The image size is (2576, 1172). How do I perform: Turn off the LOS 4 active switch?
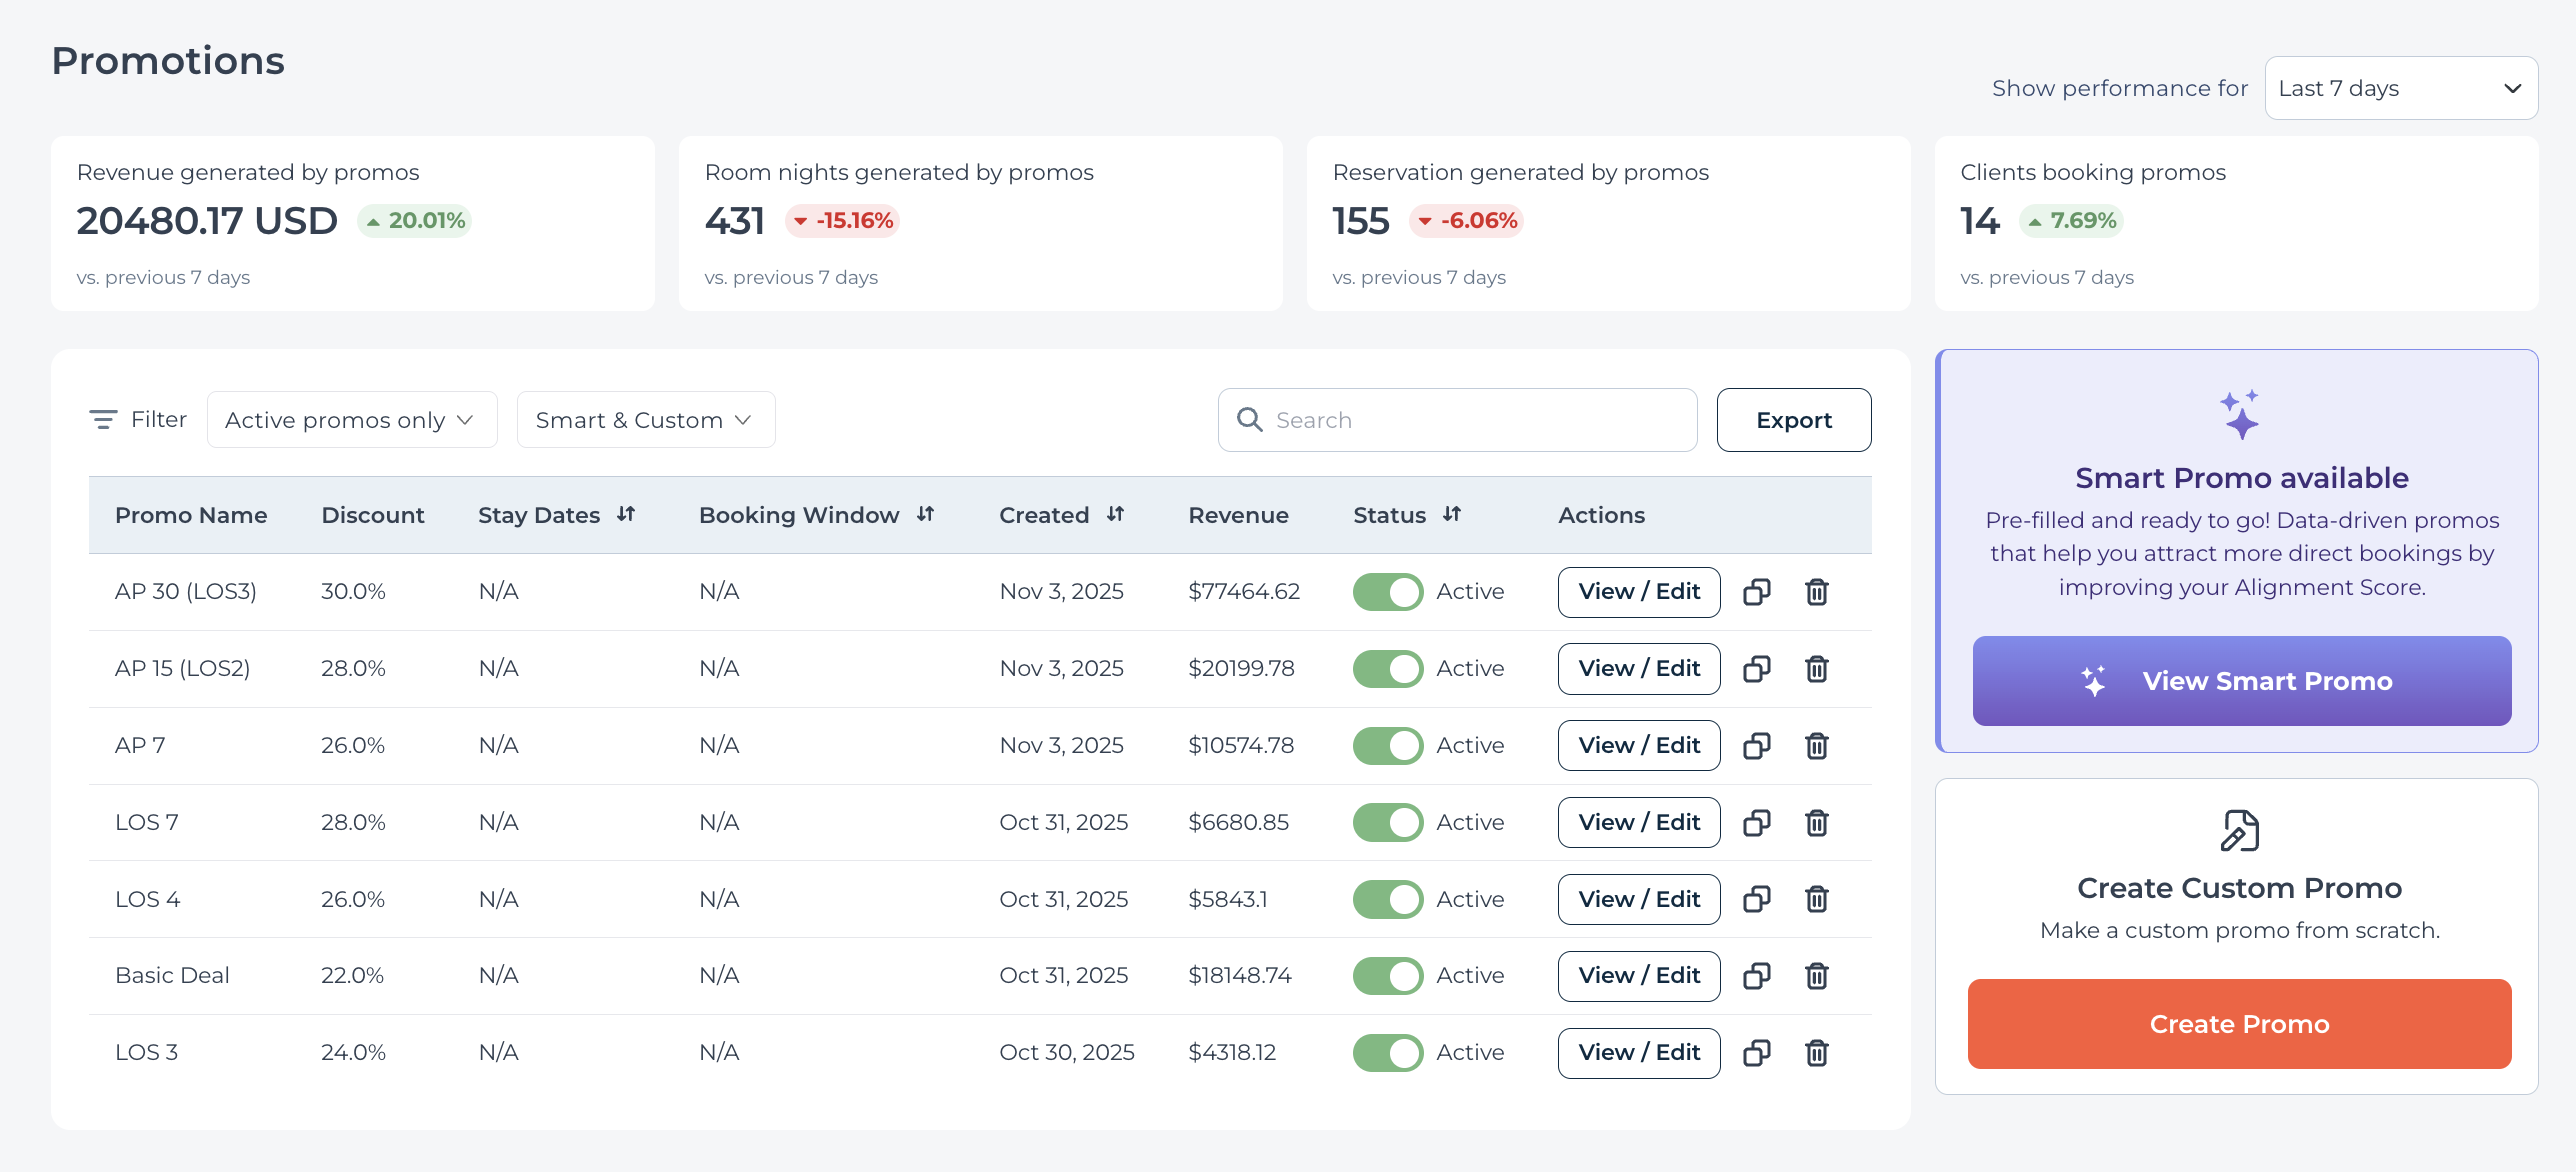click(x=1387, y=899)
